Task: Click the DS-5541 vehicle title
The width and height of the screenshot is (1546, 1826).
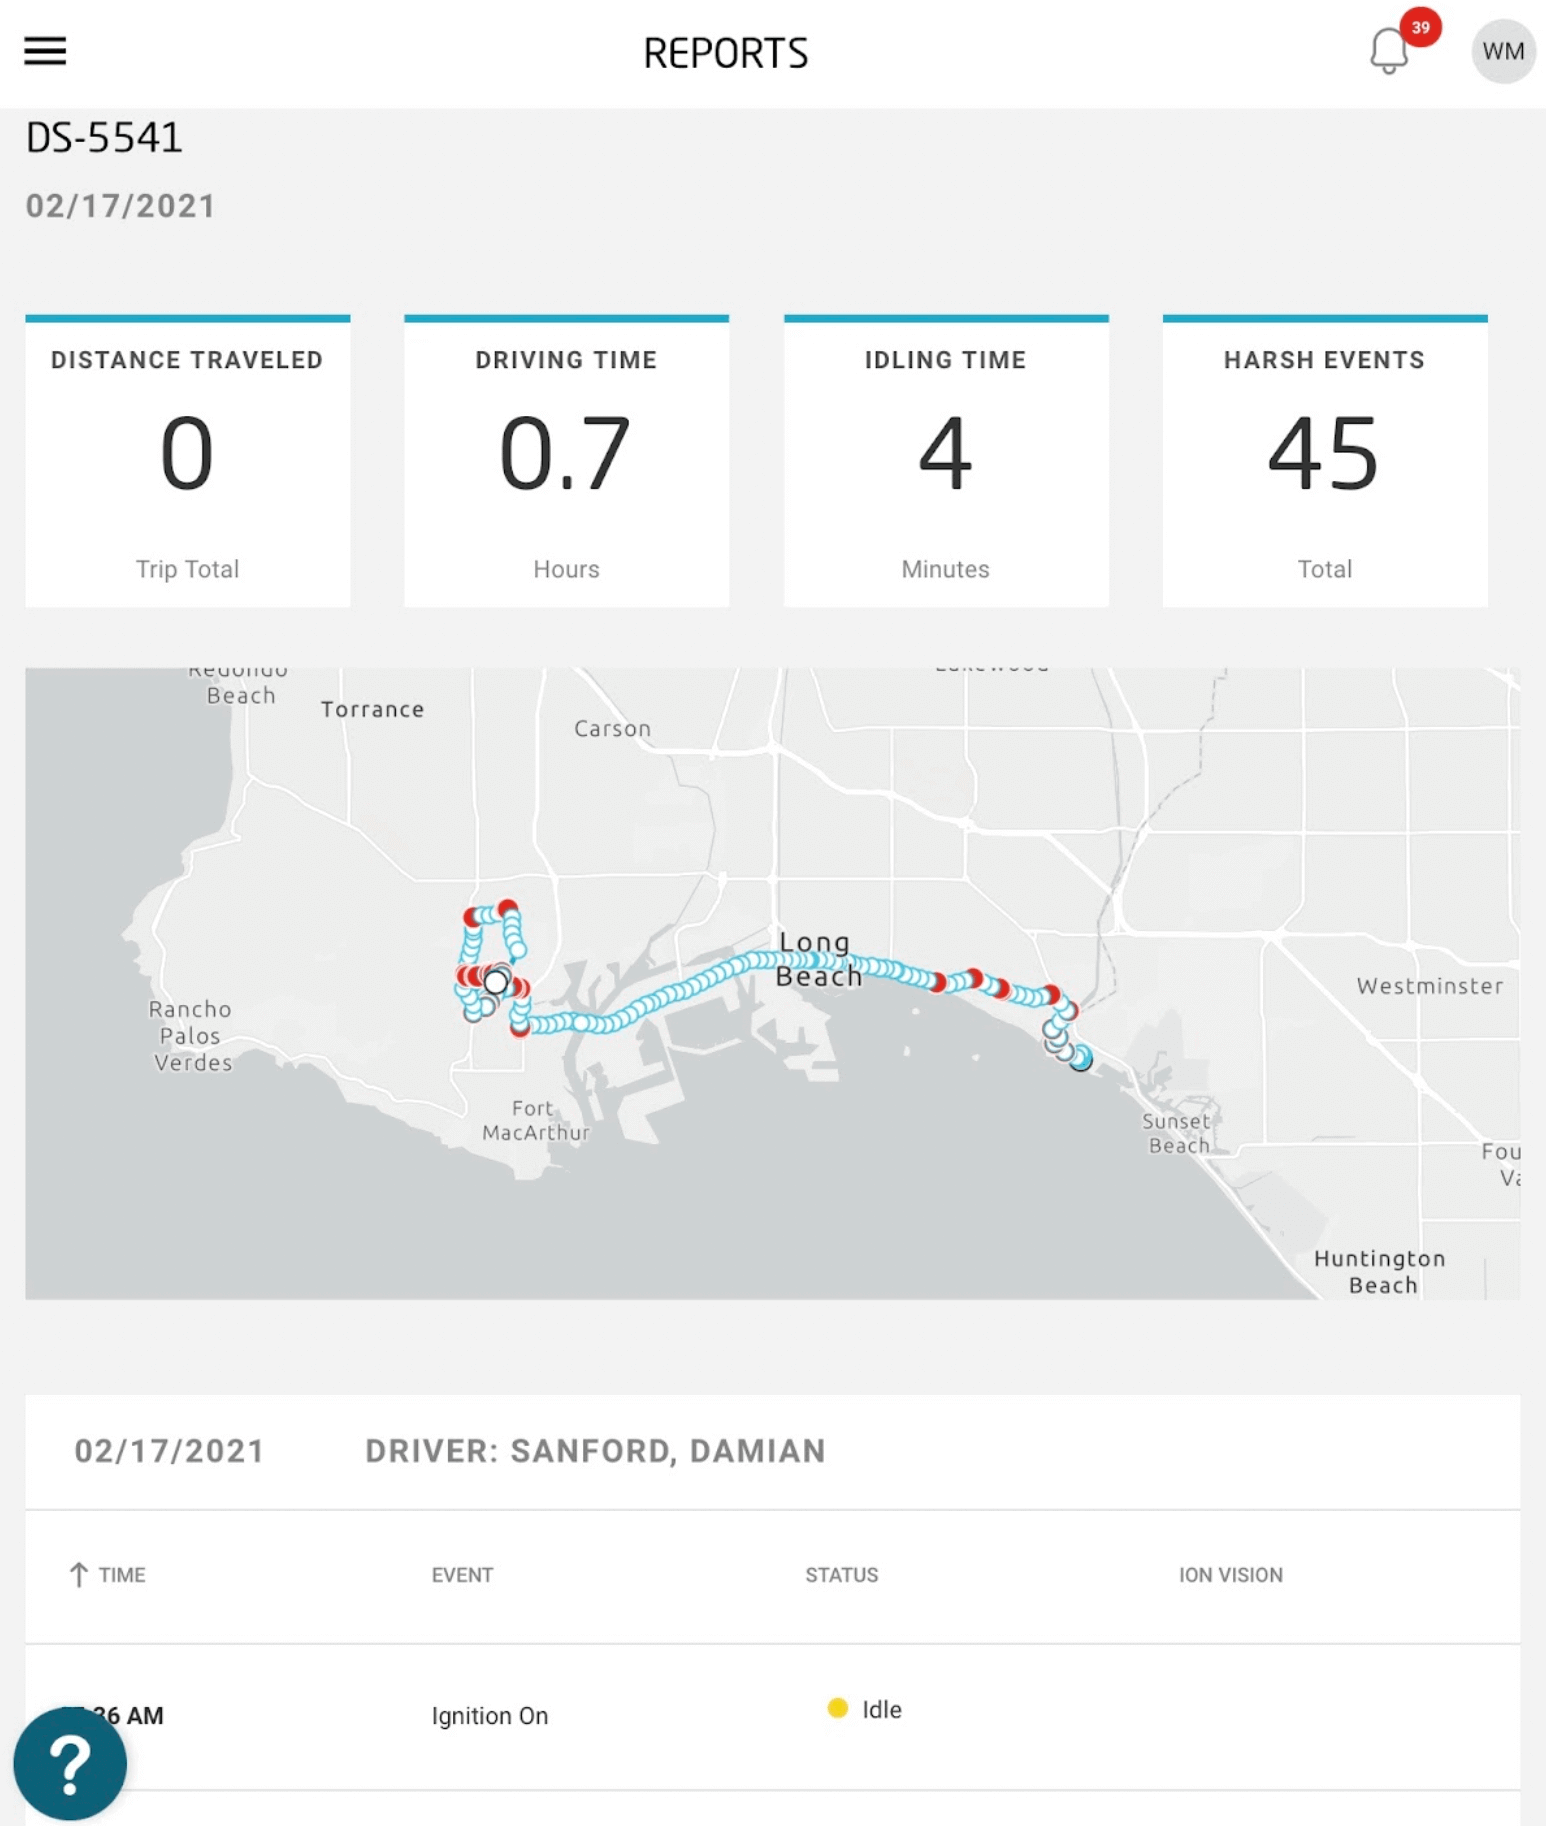Action: pyautogui.click(x=104, y=138)
